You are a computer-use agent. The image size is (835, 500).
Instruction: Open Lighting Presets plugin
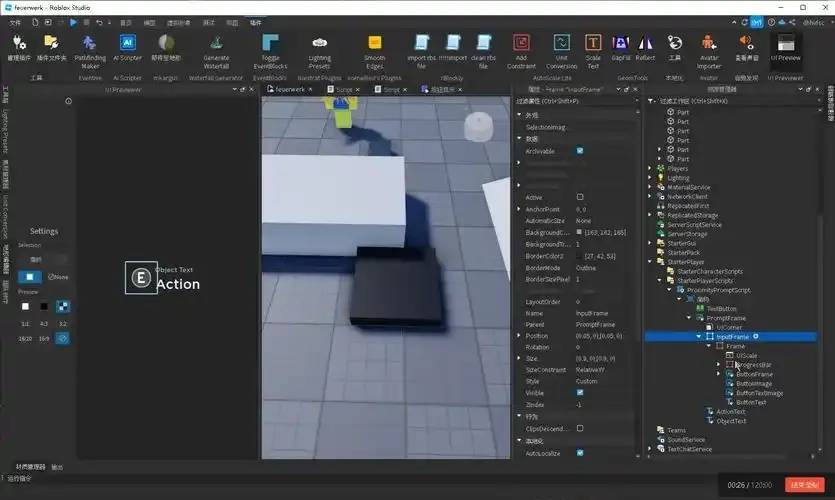pos(320,51)
